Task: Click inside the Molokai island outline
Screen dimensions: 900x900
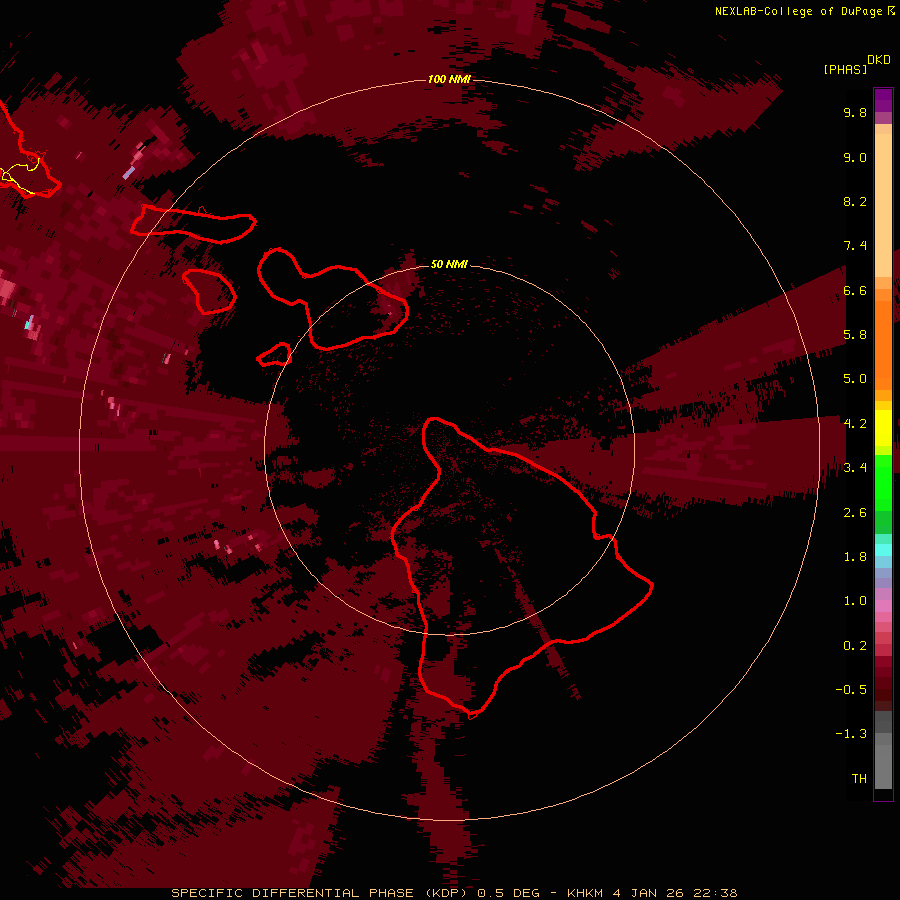Action: tap(195, 224)
